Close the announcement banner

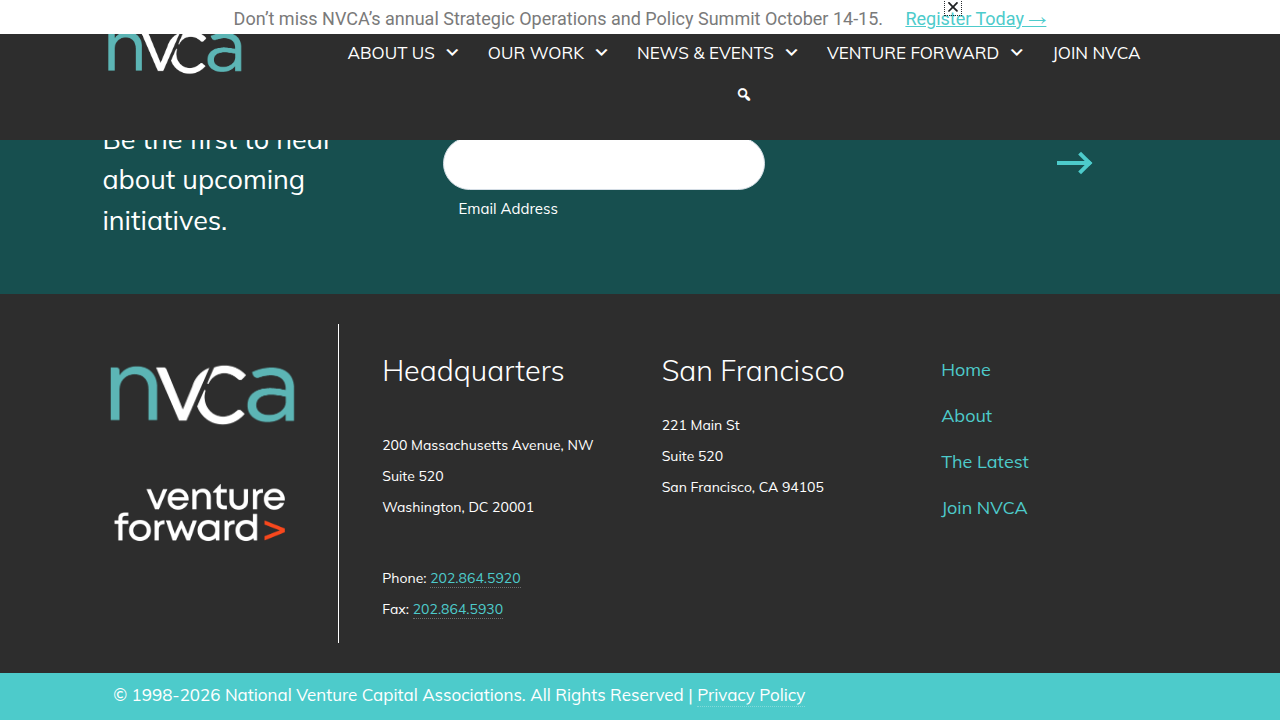click(x=953, y=7)
